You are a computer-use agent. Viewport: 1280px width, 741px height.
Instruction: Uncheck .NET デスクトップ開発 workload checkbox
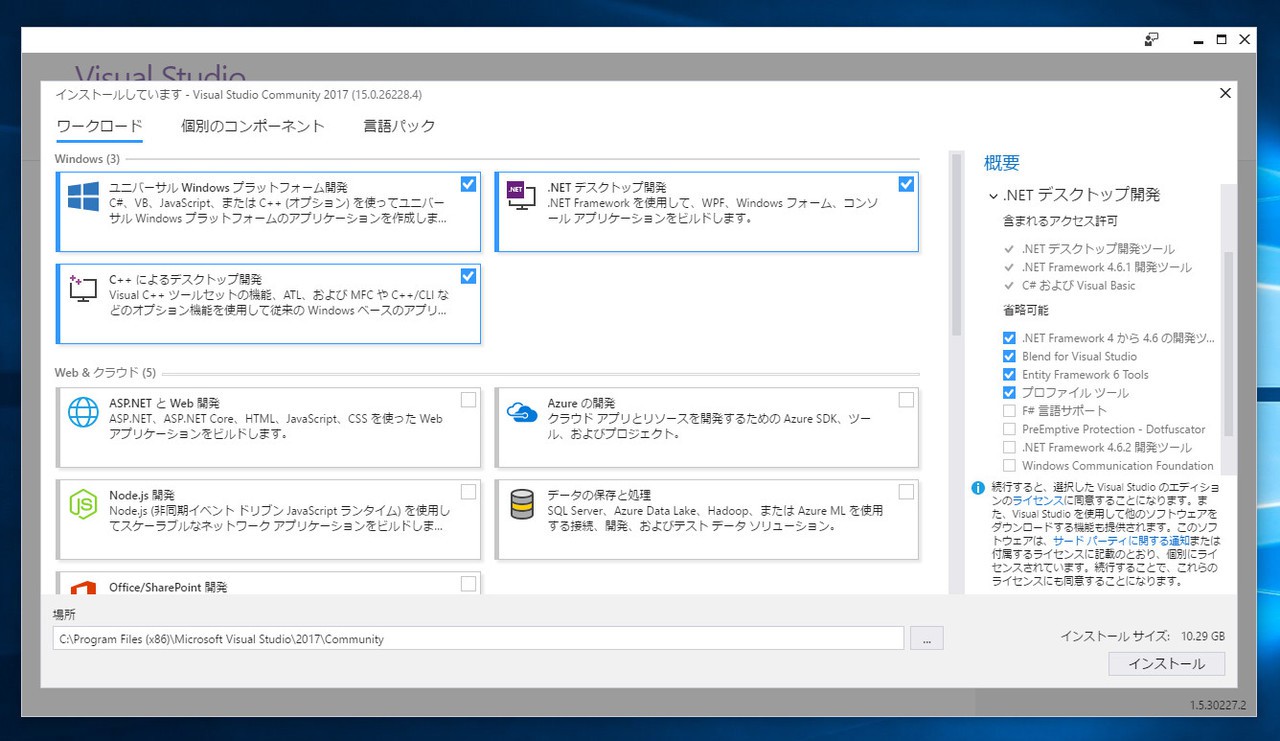[906, 184]
